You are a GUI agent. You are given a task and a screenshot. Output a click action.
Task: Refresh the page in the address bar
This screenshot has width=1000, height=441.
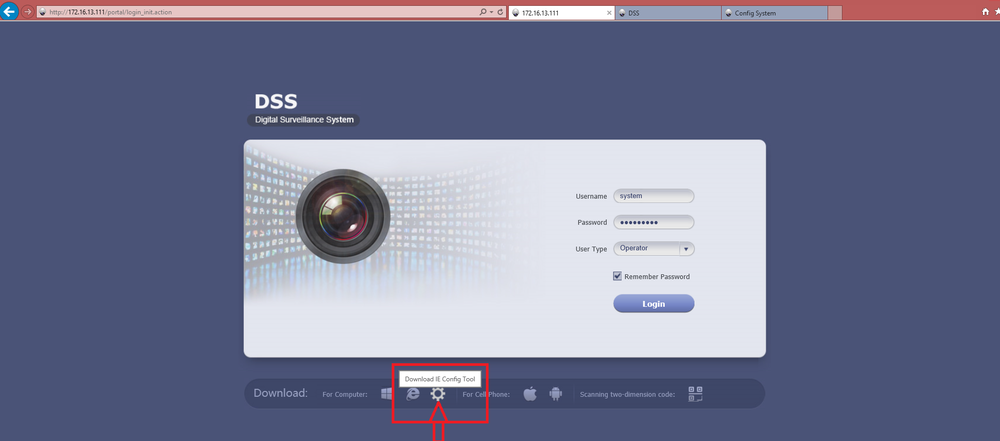click(501, 12)
